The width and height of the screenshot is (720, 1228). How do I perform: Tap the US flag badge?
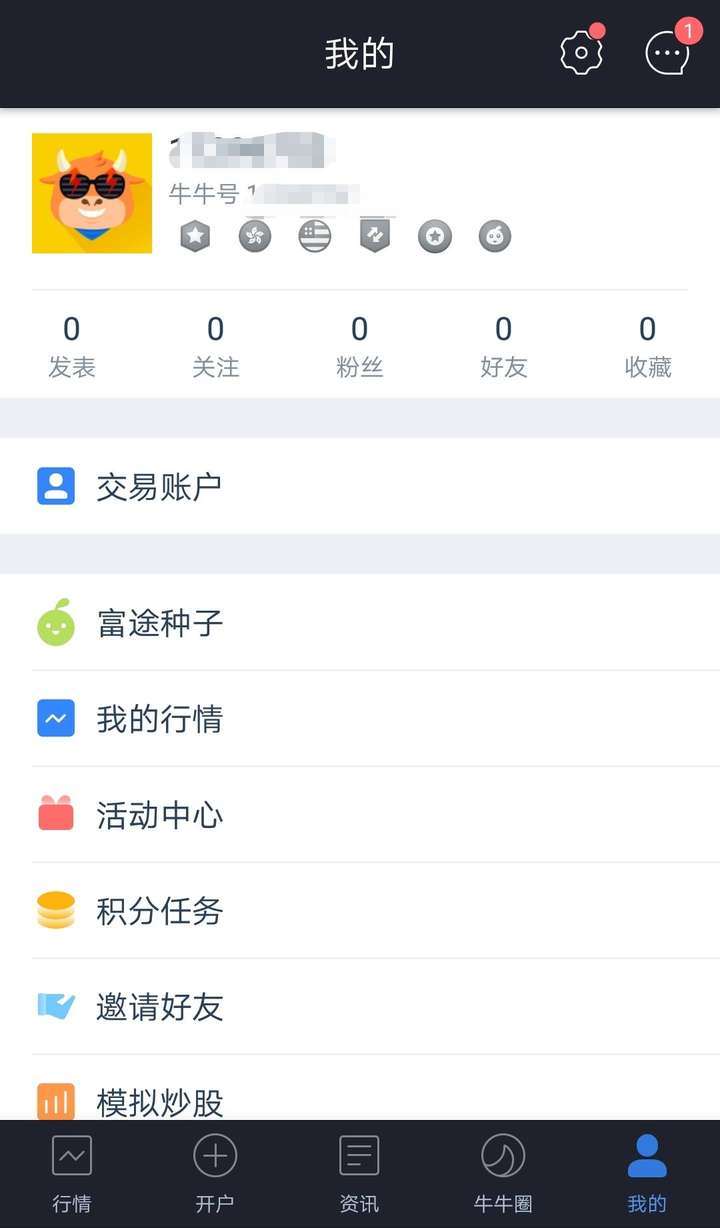tap(315, 236)
